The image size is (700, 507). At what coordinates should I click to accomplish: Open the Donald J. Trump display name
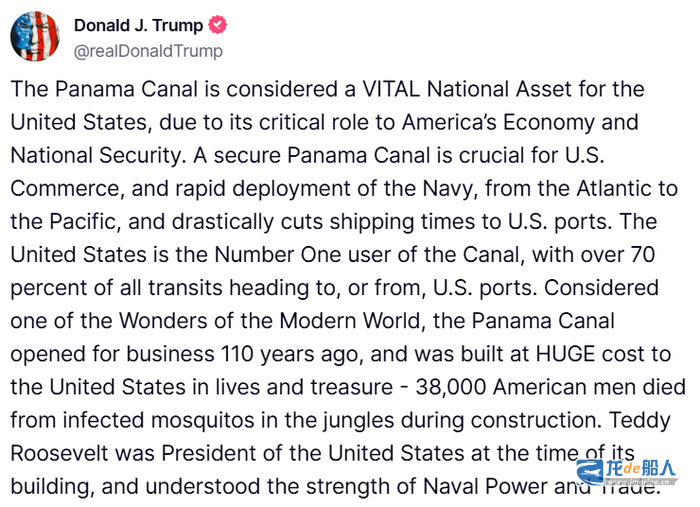(x=137, y=25)
